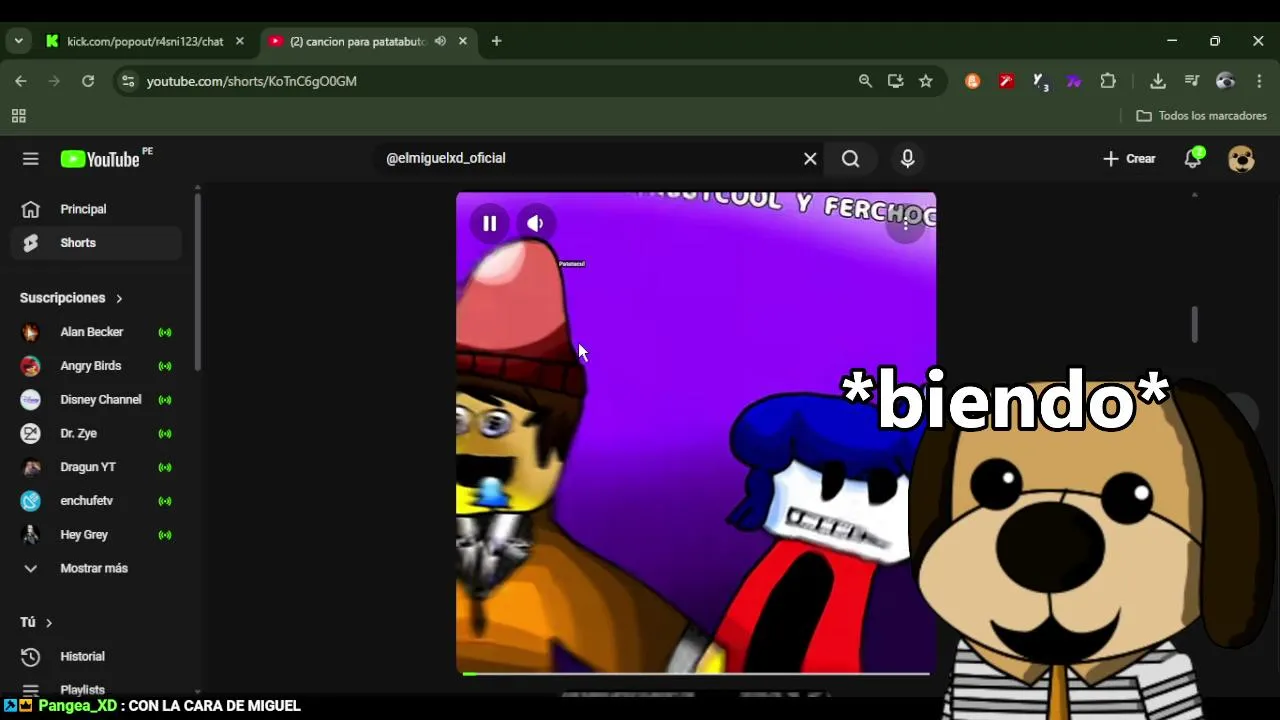Go to the YouTube logo home
Viewport: 1280px width, 720px height.
[100, 159]
